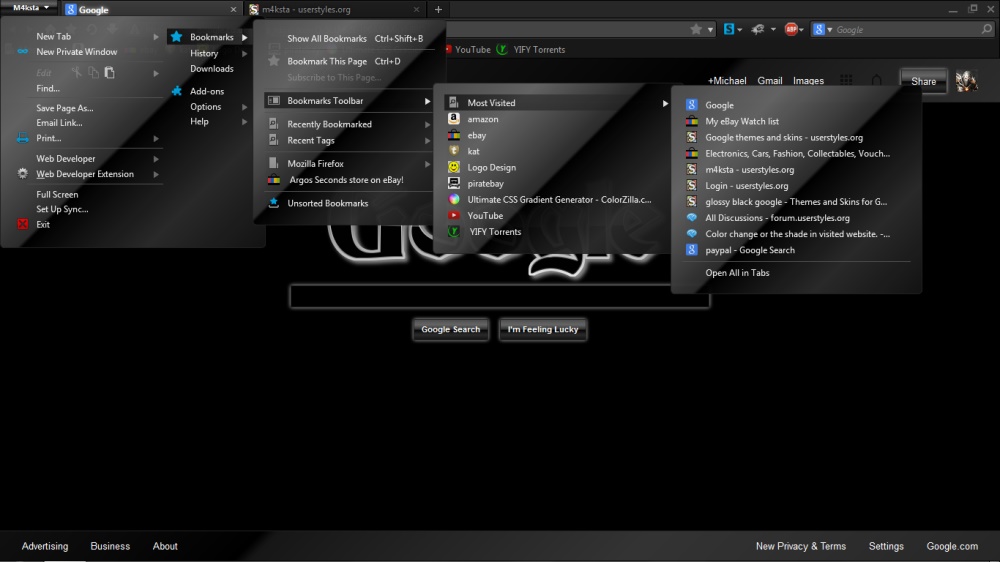Click the kat bookmark icon

(x=453, y=151)
